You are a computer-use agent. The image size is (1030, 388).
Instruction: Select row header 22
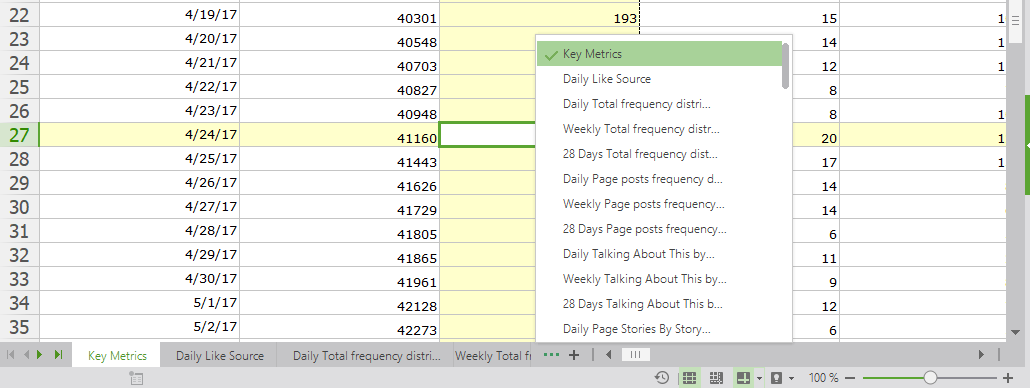coord(20,15)
